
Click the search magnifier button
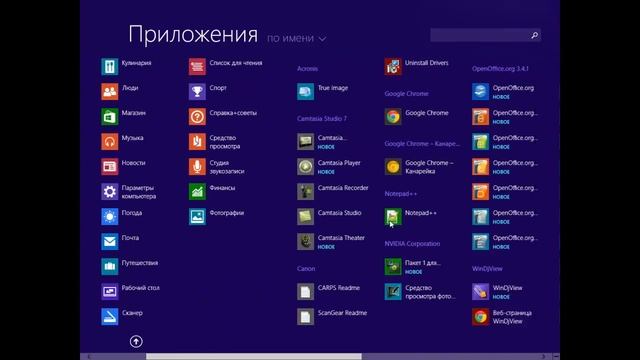click(x=534, y=35)
